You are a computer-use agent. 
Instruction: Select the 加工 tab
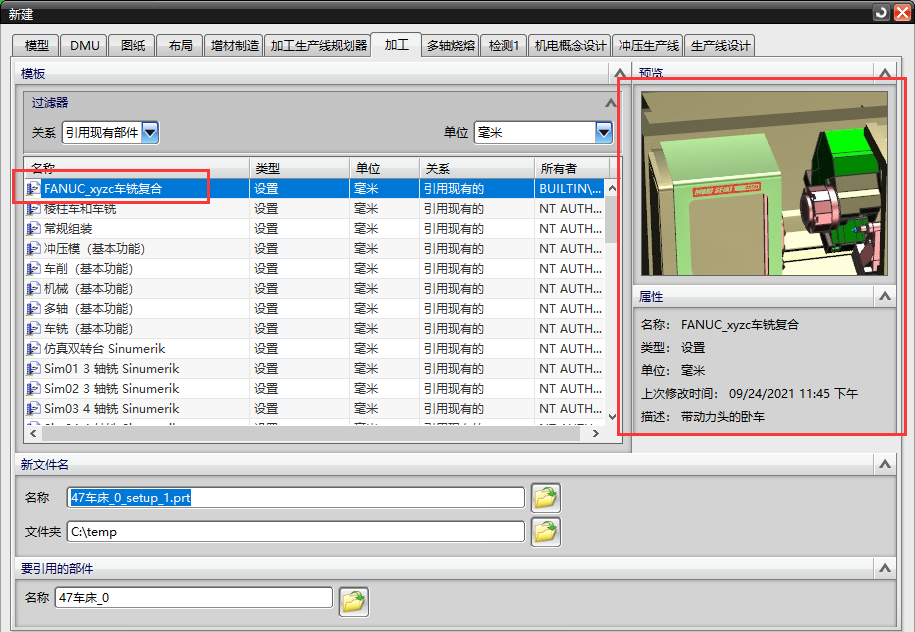point(396,44)
